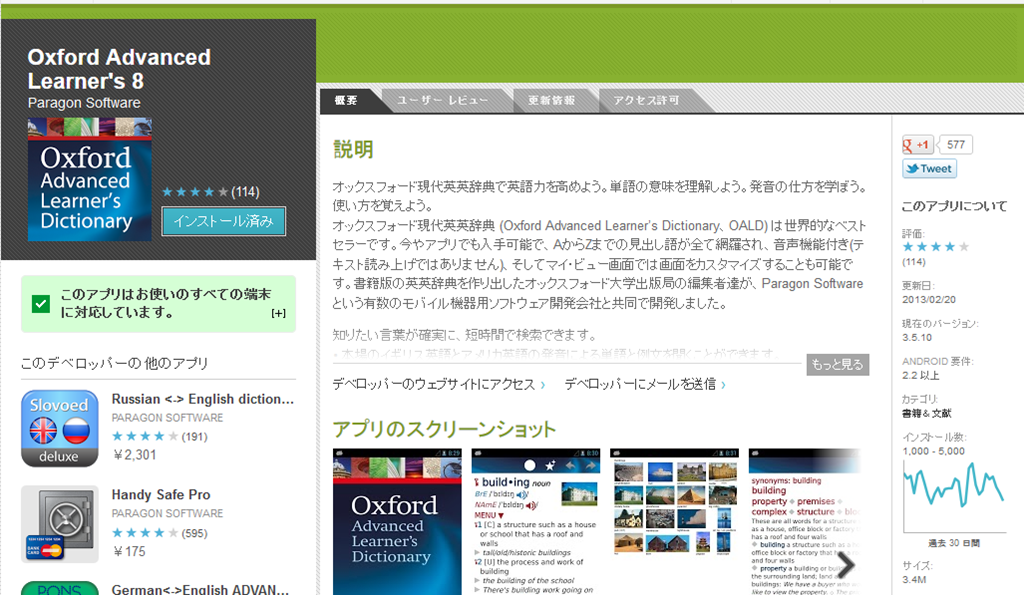Viewport: 1024px width, 595px height.
Task: Click the PONS German-English app icon
Action: coord(60,587)
